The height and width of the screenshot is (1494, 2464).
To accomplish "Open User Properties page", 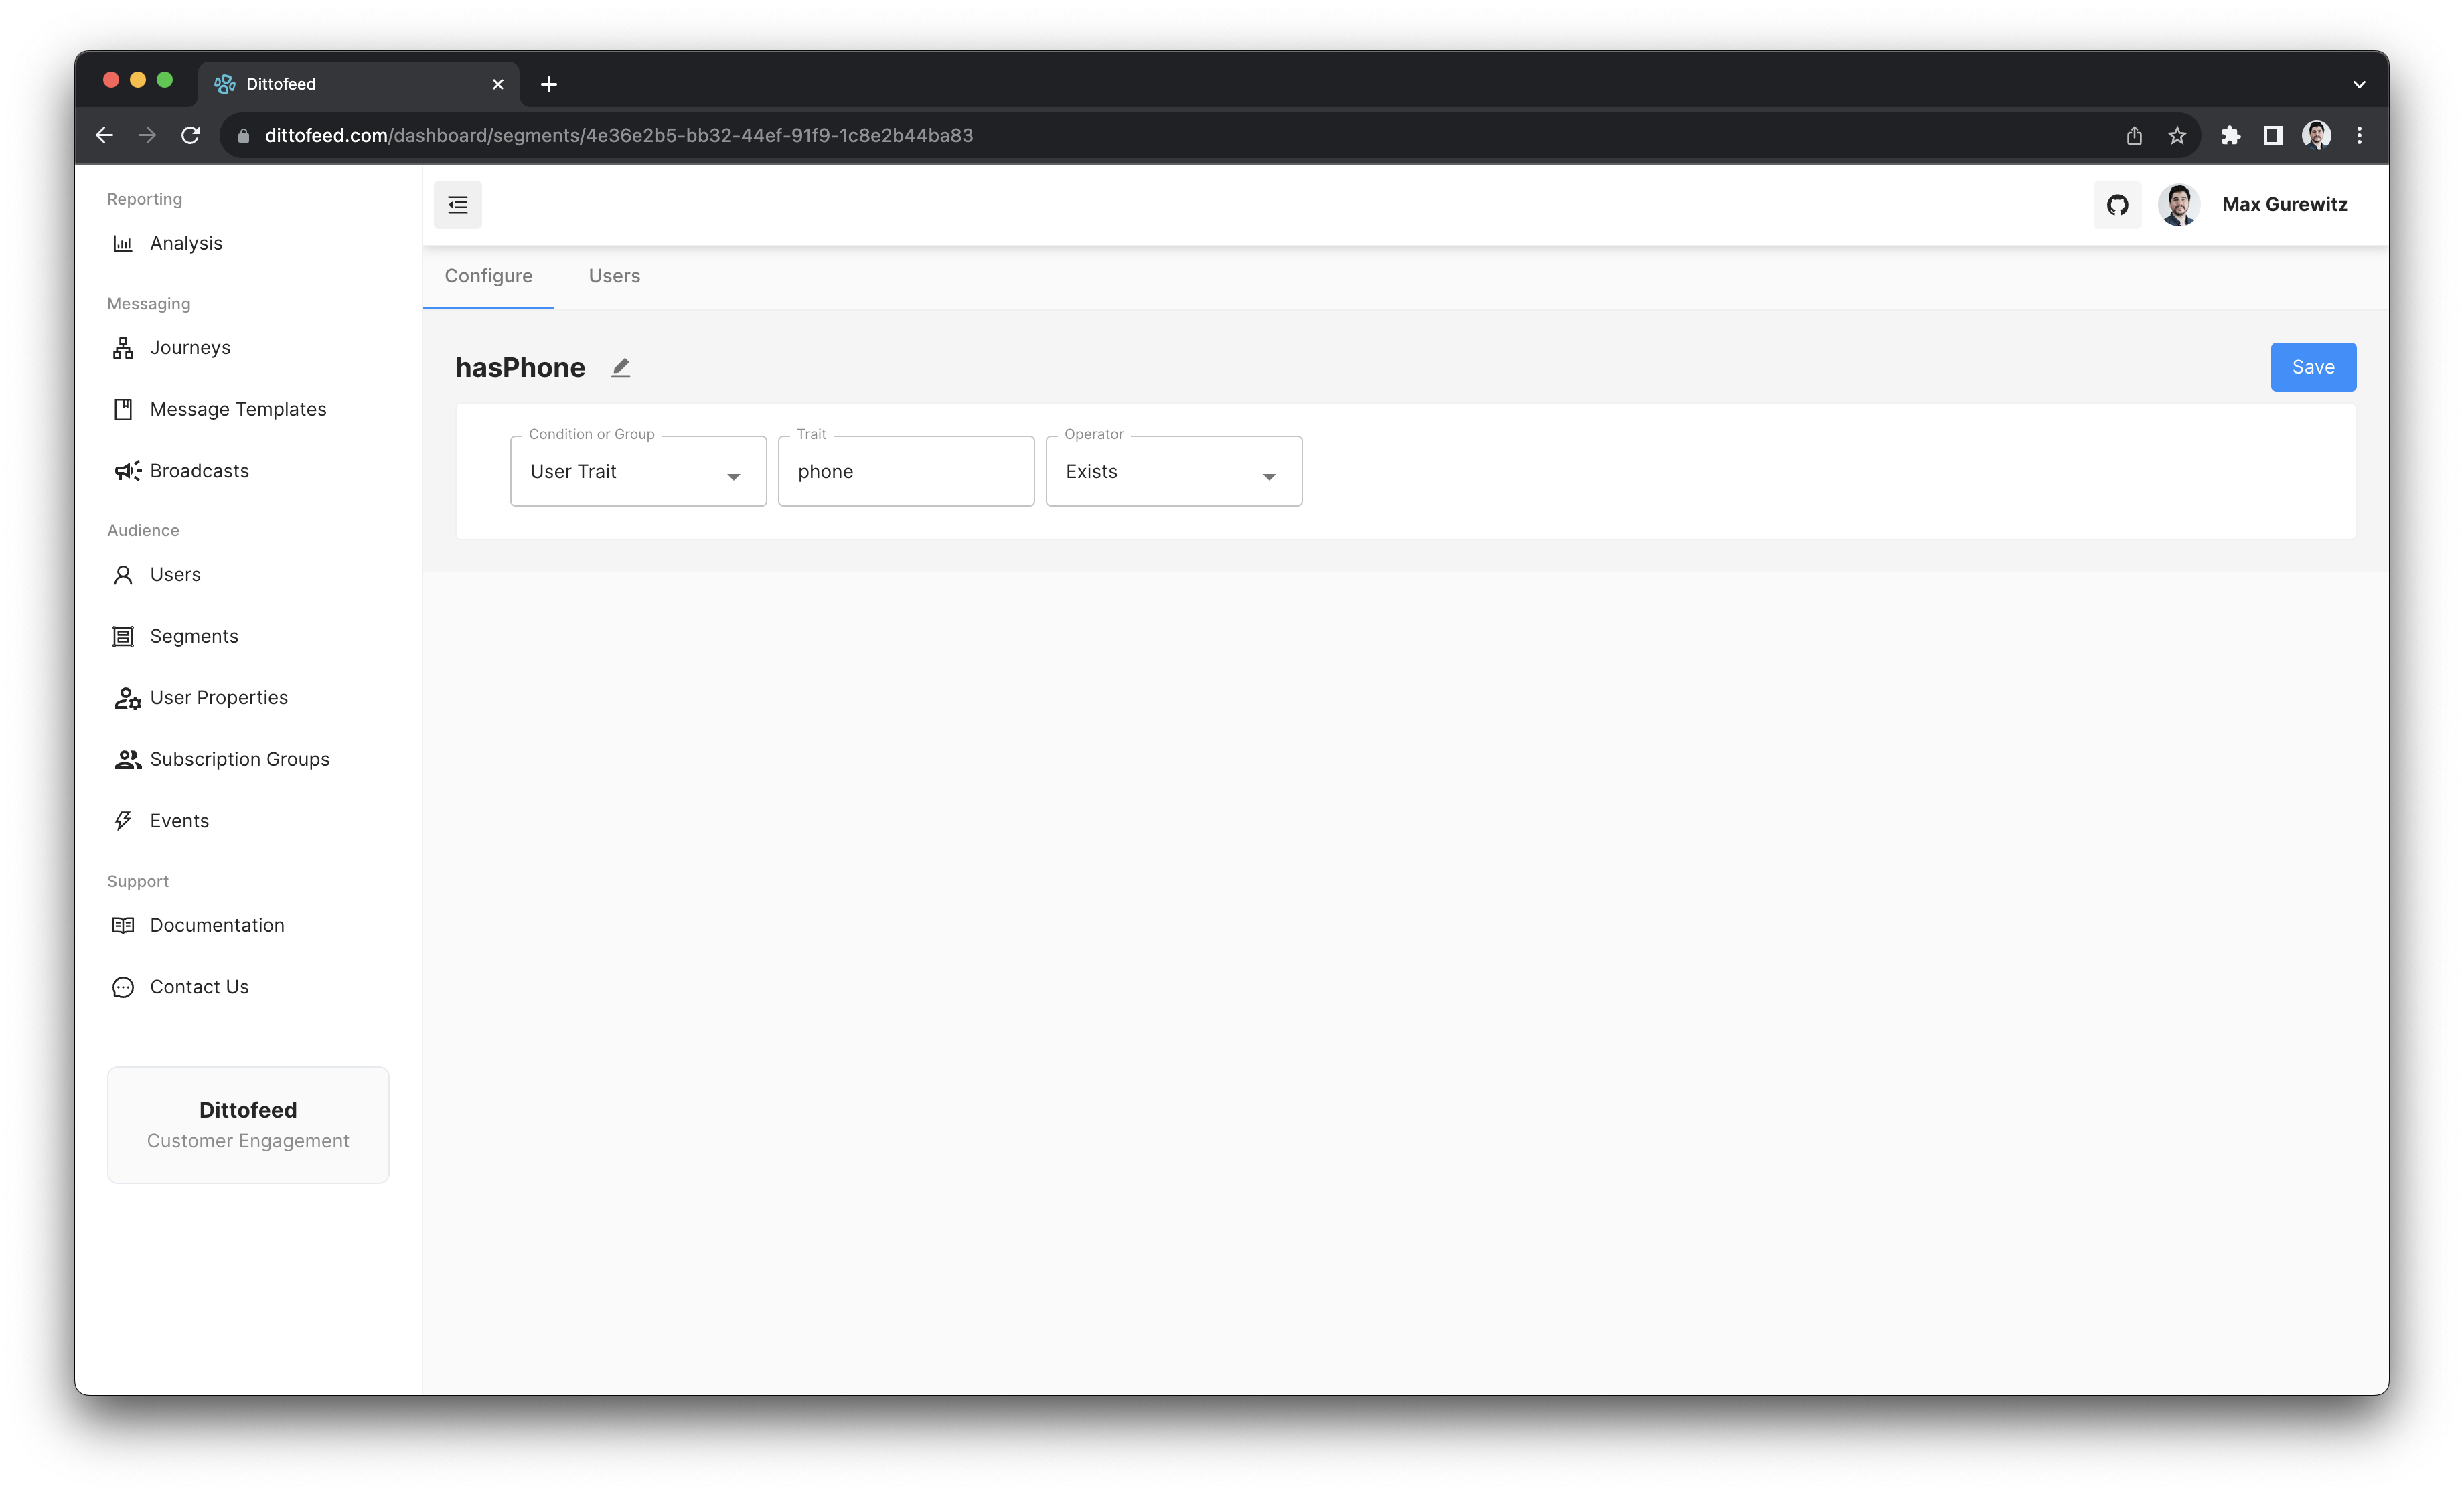I will [219, 698].
